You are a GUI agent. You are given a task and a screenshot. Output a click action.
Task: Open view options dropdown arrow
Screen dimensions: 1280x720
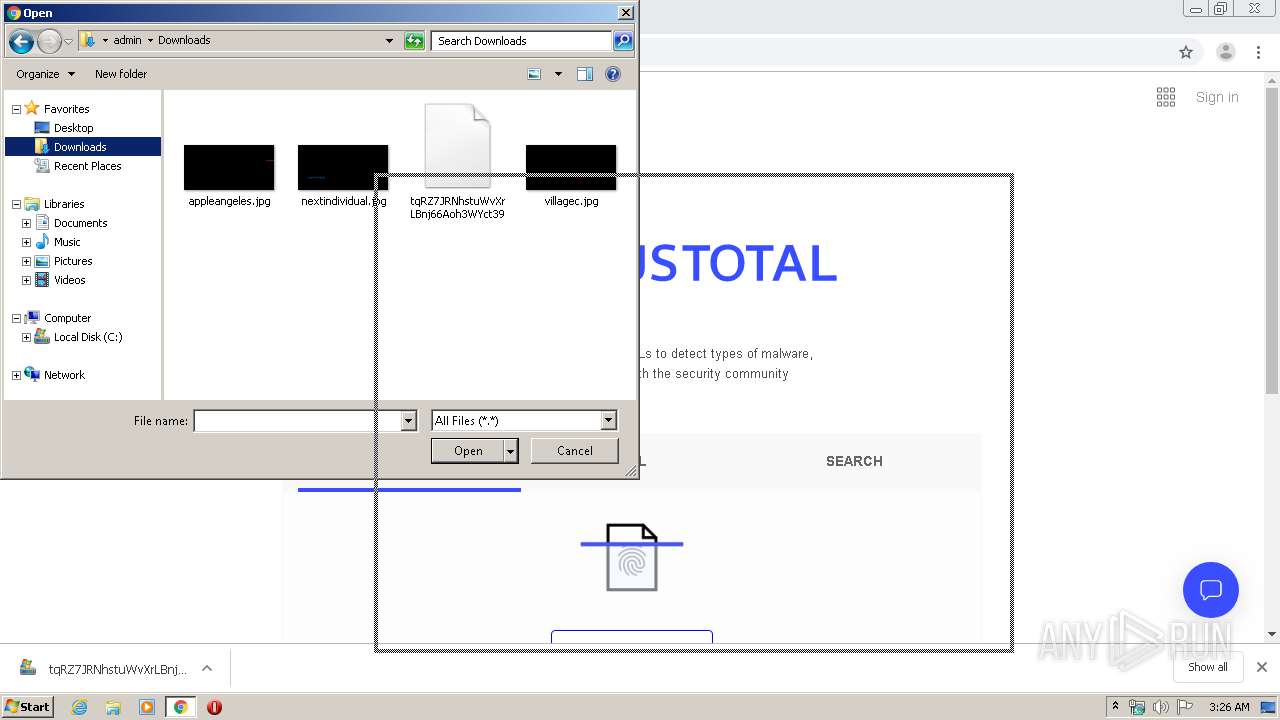(558, 74)
